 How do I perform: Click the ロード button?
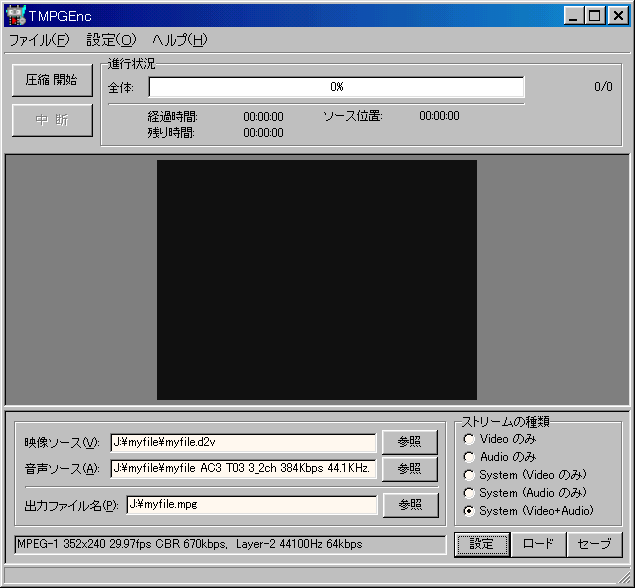[538, 544]
